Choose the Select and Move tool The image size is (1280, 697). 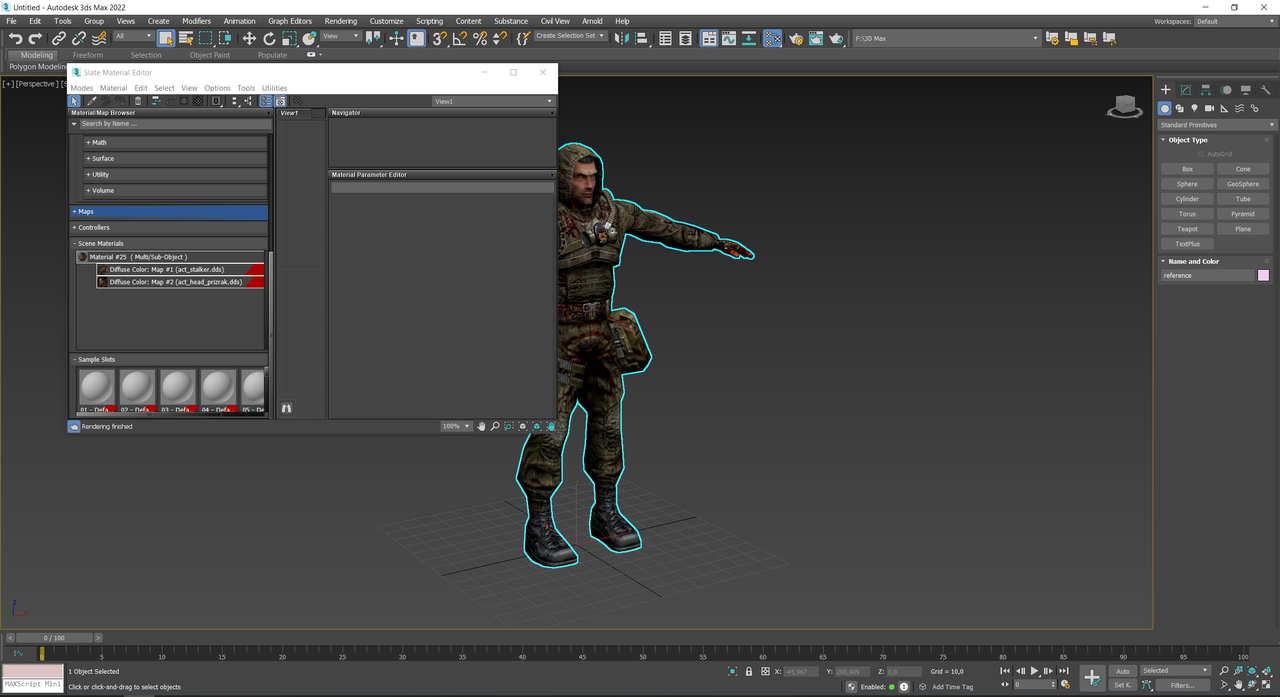[249, 38]
